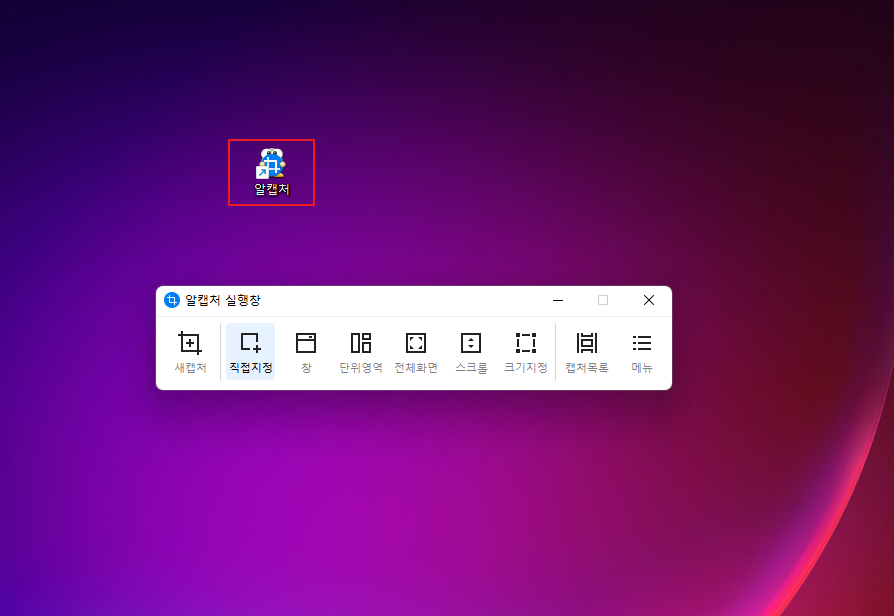Select the 직접지정 capture mode
This screenshot has height=616, width=894.
pos(251,352)
